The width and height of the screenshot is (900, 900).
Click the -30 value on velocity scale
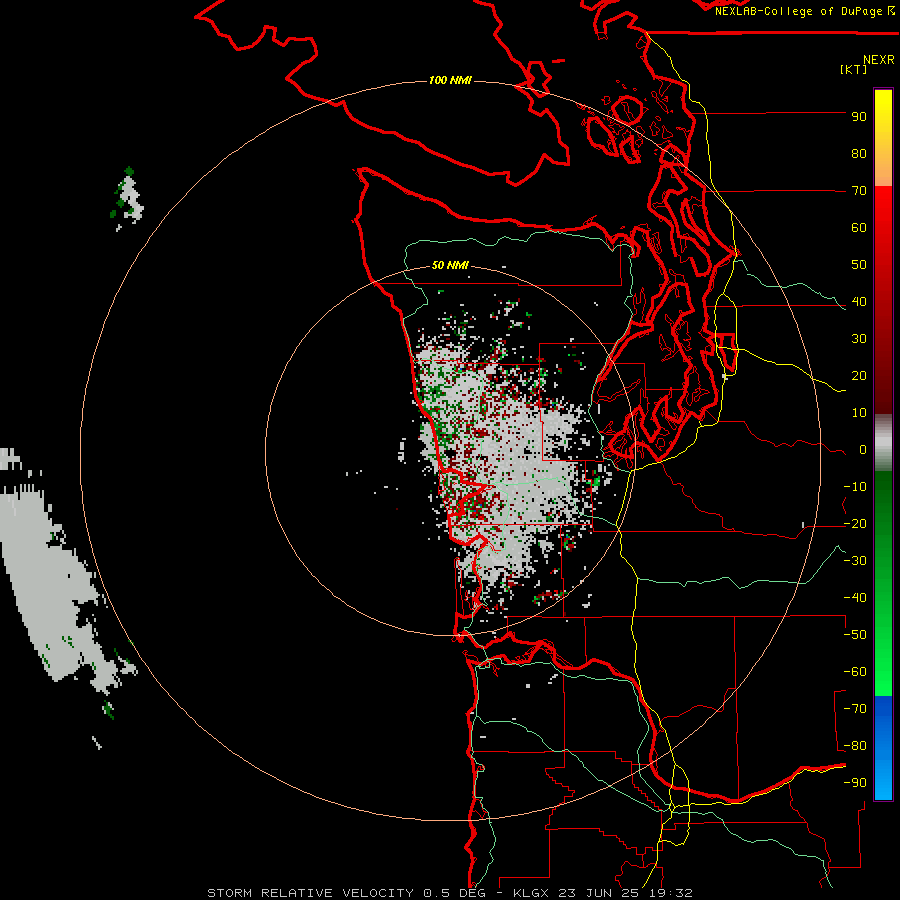point(855,561)
